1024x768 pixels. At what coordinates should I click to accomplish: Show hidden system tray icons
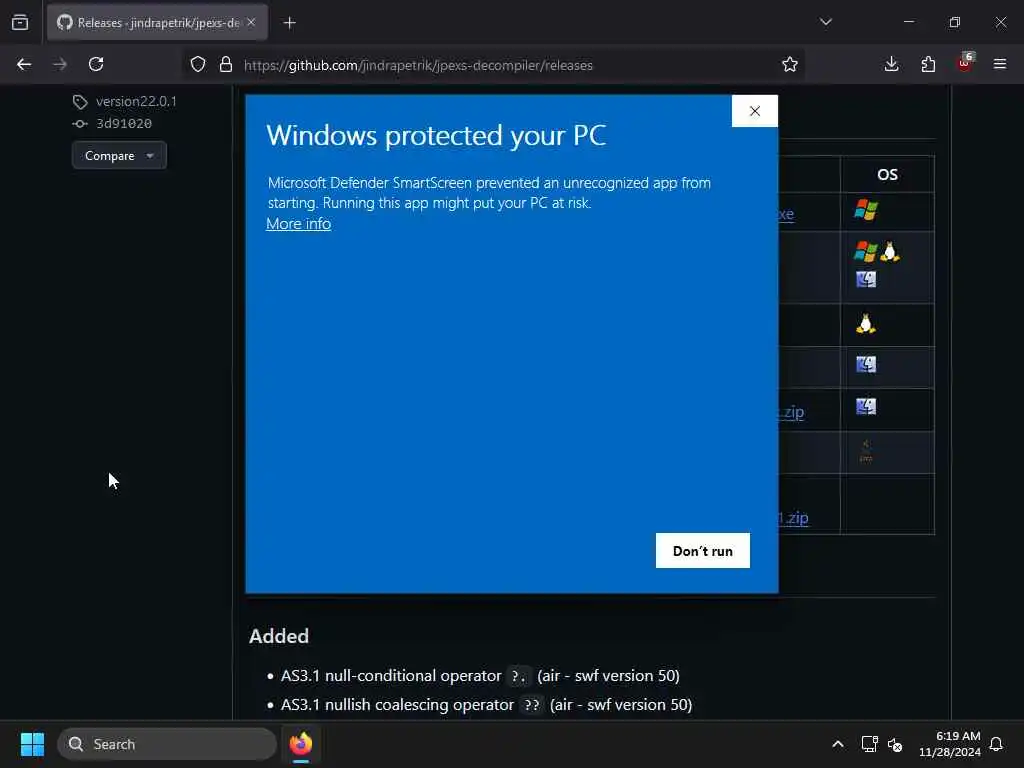click(x=838, y=744)
